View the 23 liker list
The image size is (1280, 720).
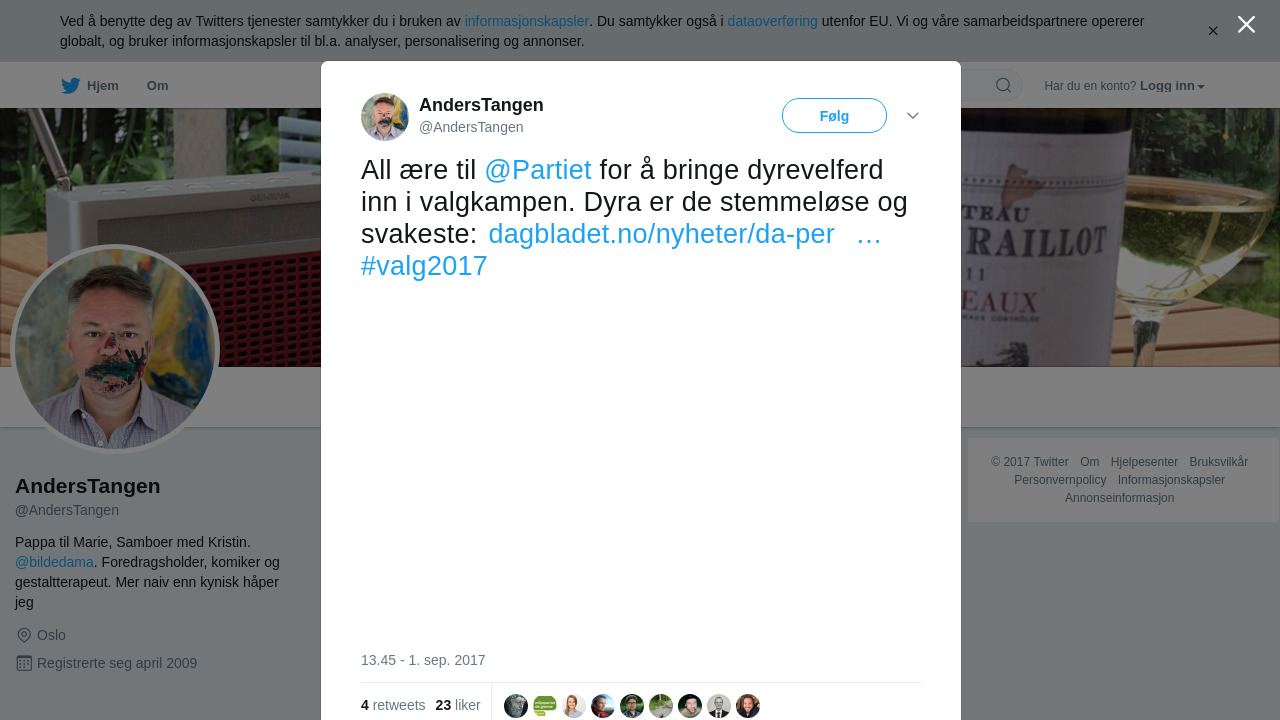(458, 705)
